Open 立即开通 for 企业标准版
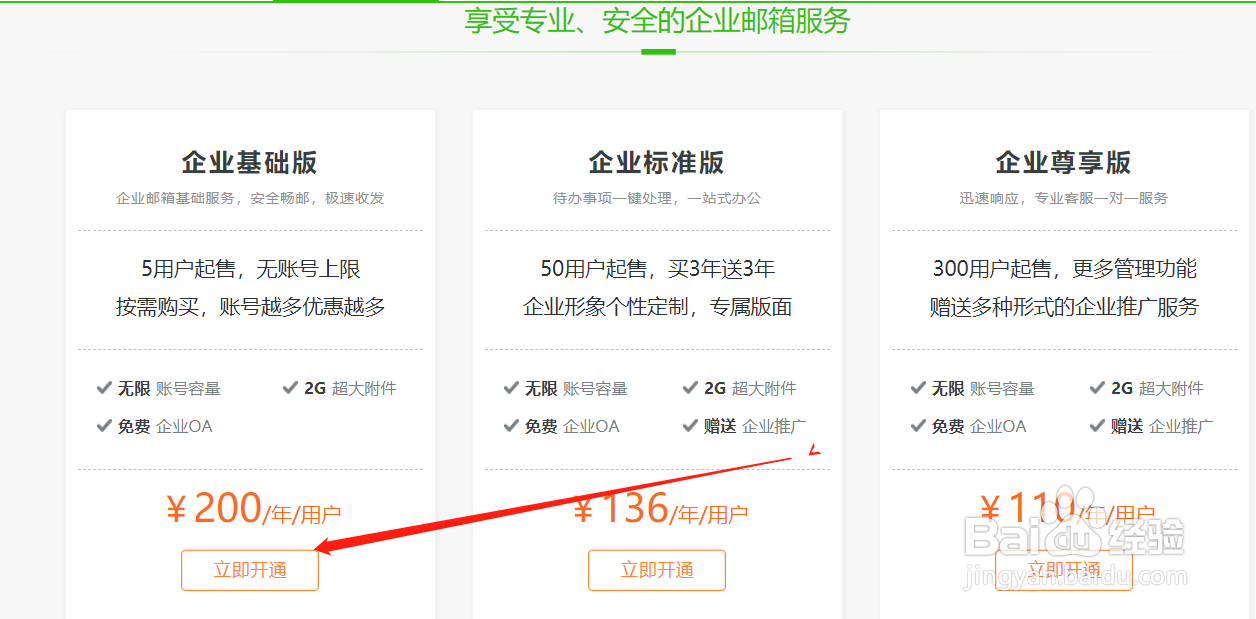Screen dimensions: 1256x619 click(656, 570)
